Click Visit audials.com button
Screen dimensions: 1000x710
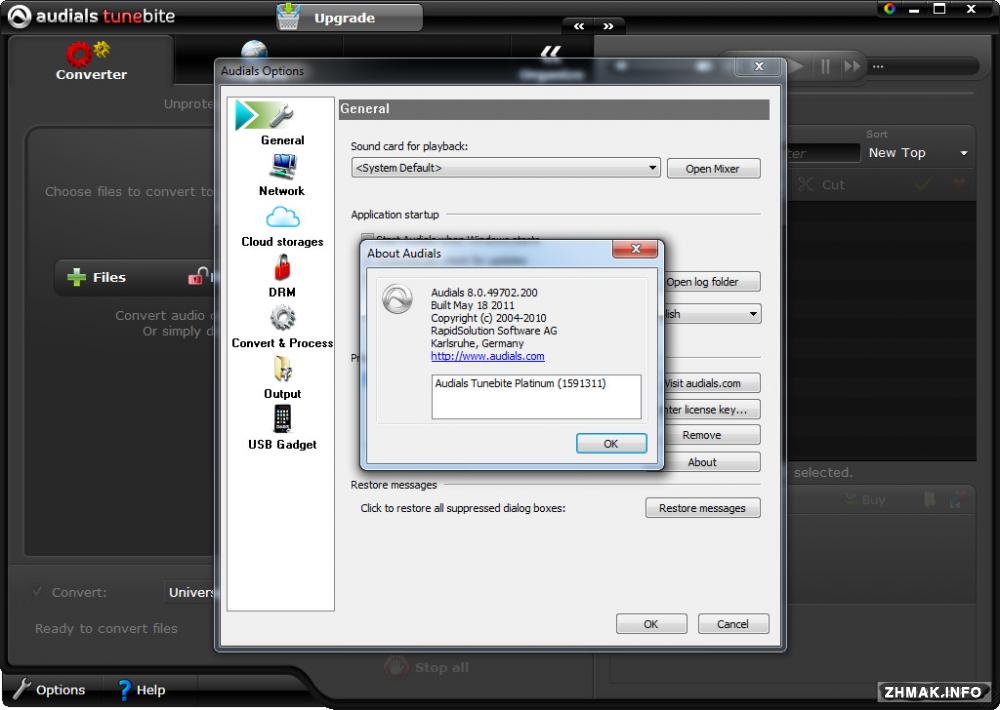tap(710, 383)
